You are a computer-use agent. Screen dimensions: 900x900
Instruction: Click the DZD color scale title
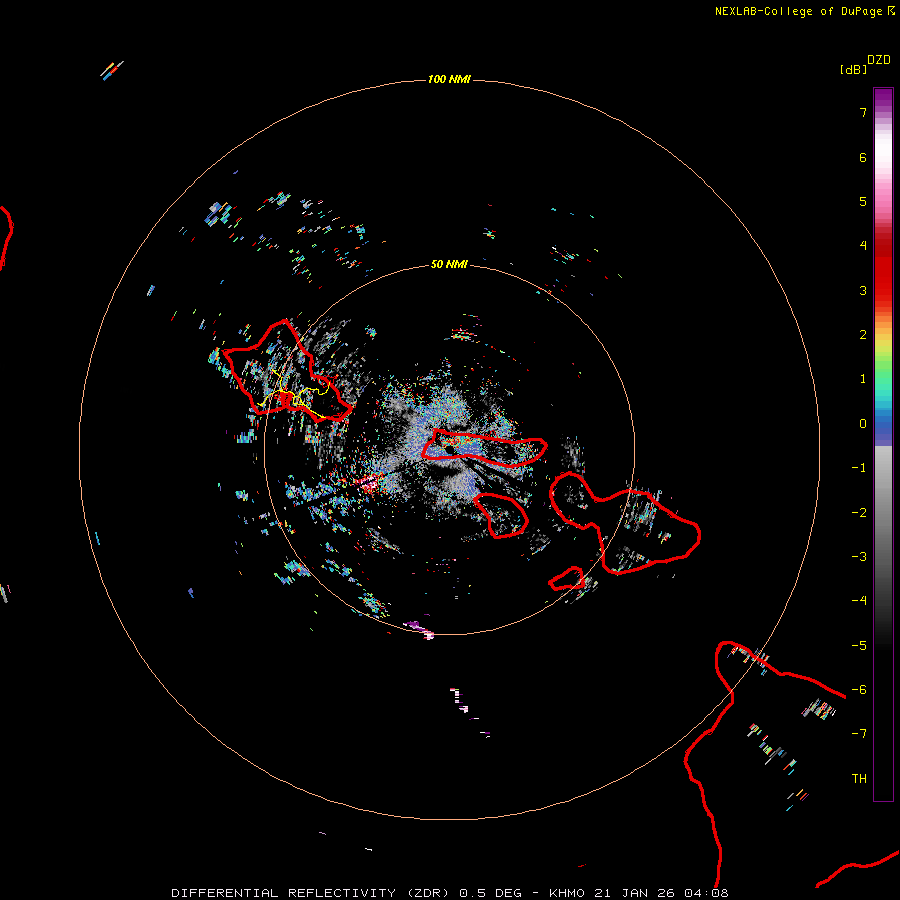pos(878,60)
